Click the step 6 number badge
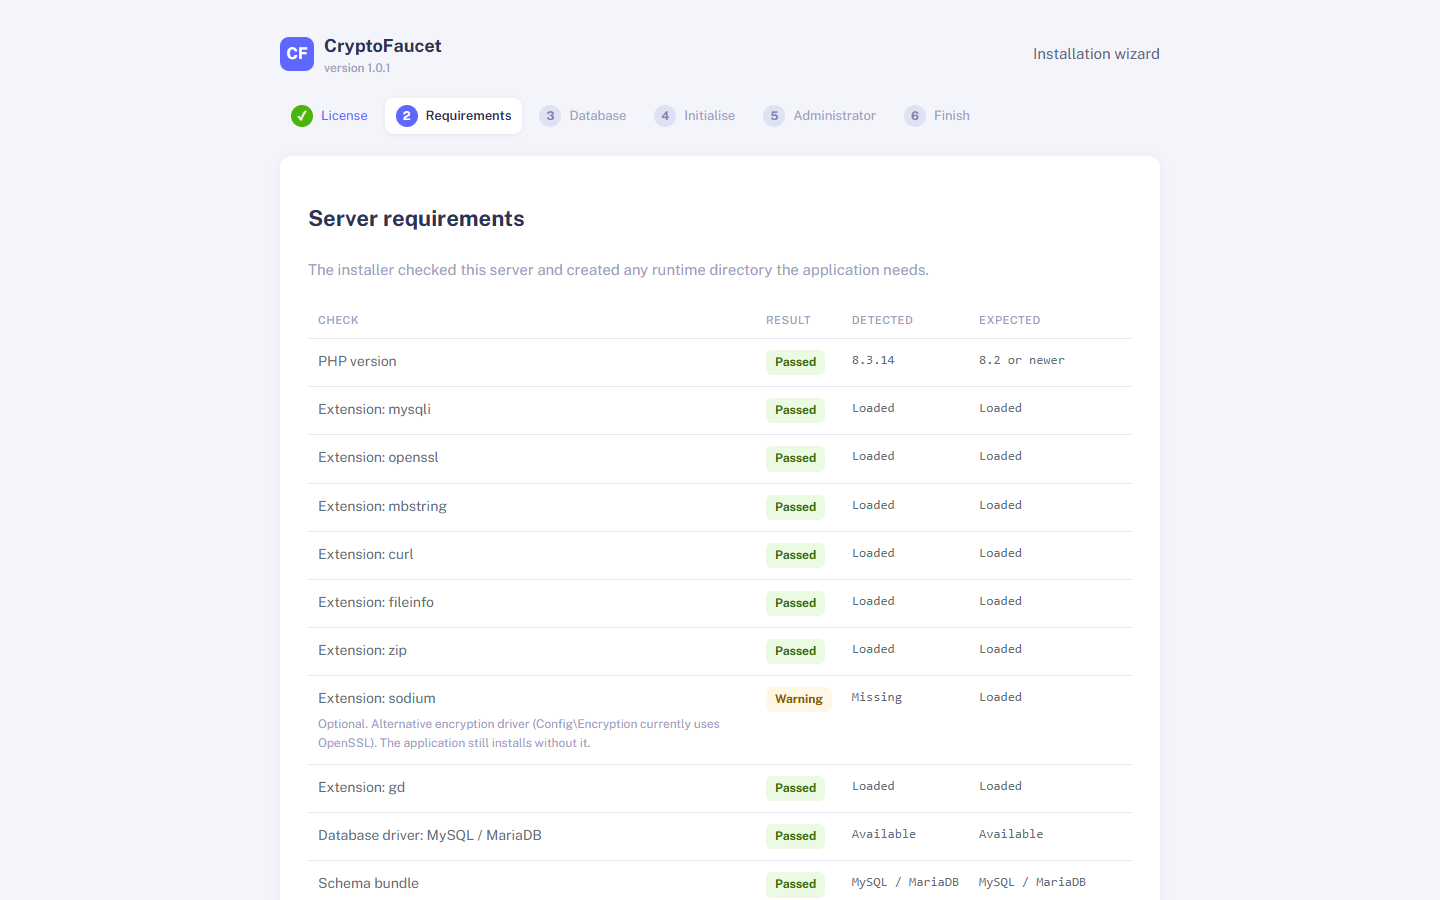Viewport: 1440px width, 900px height. (x=915, y=116)
